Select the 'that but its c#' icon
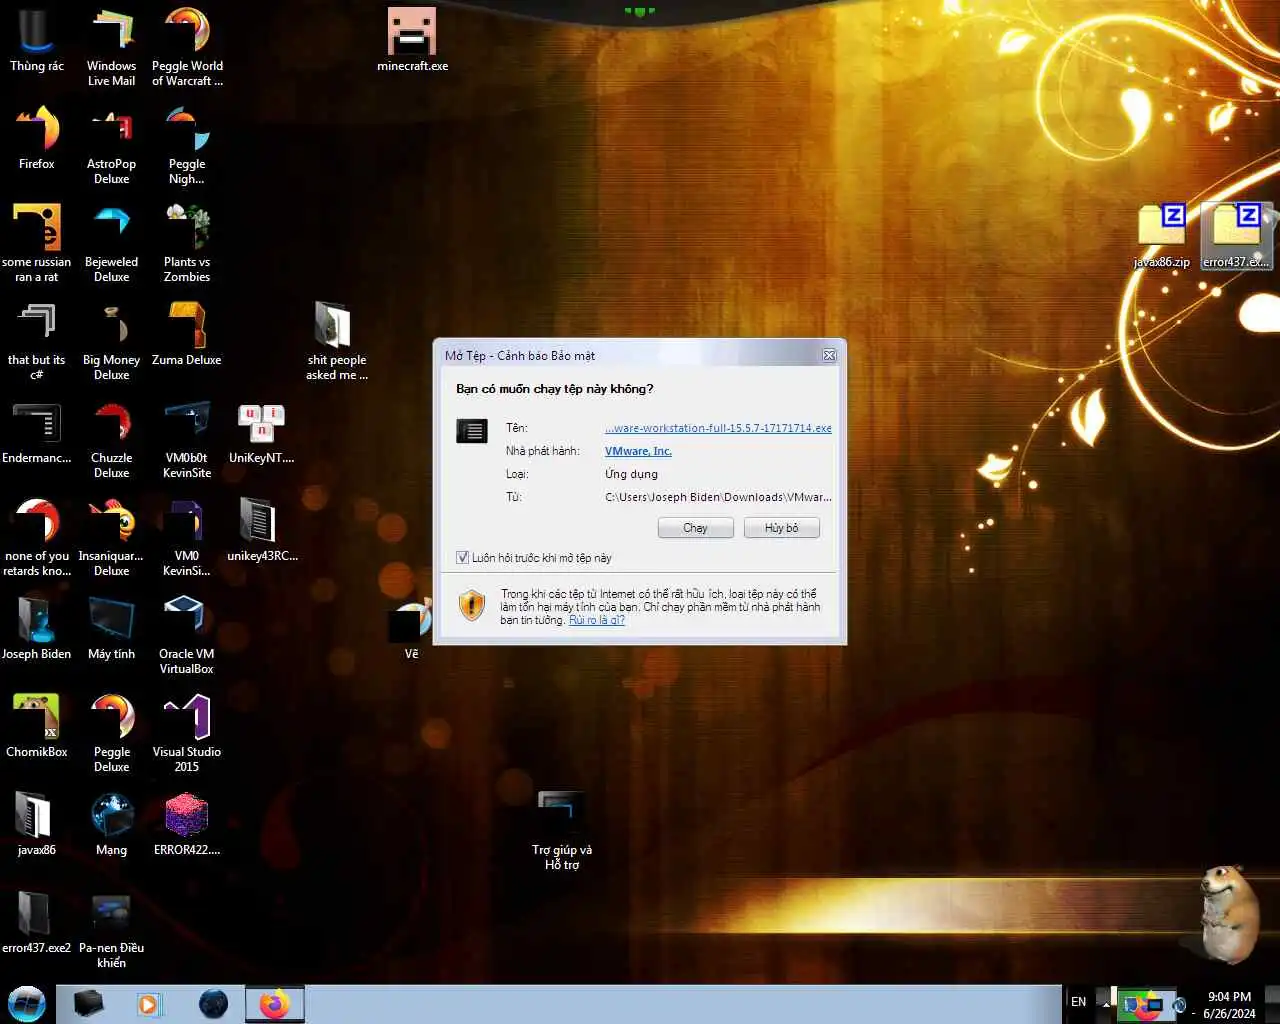This screenshot has width=1280, height=1024. coord(37,341)
